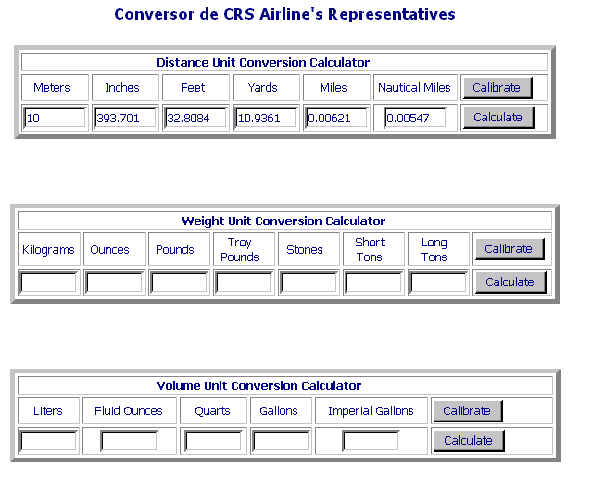Click the Distance calculator Calibrate button
The image size is (591, 477).
point(498,88)
